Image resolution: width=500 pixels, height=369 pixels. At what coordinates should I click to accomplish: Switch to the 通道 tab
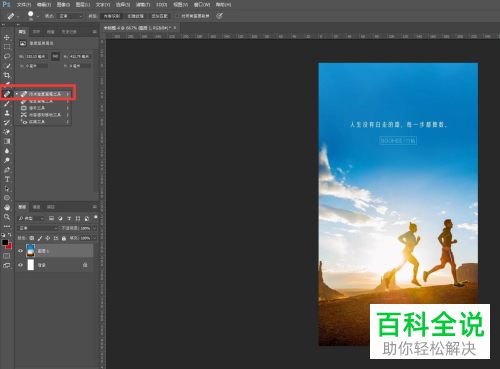(x=36, y=207)
